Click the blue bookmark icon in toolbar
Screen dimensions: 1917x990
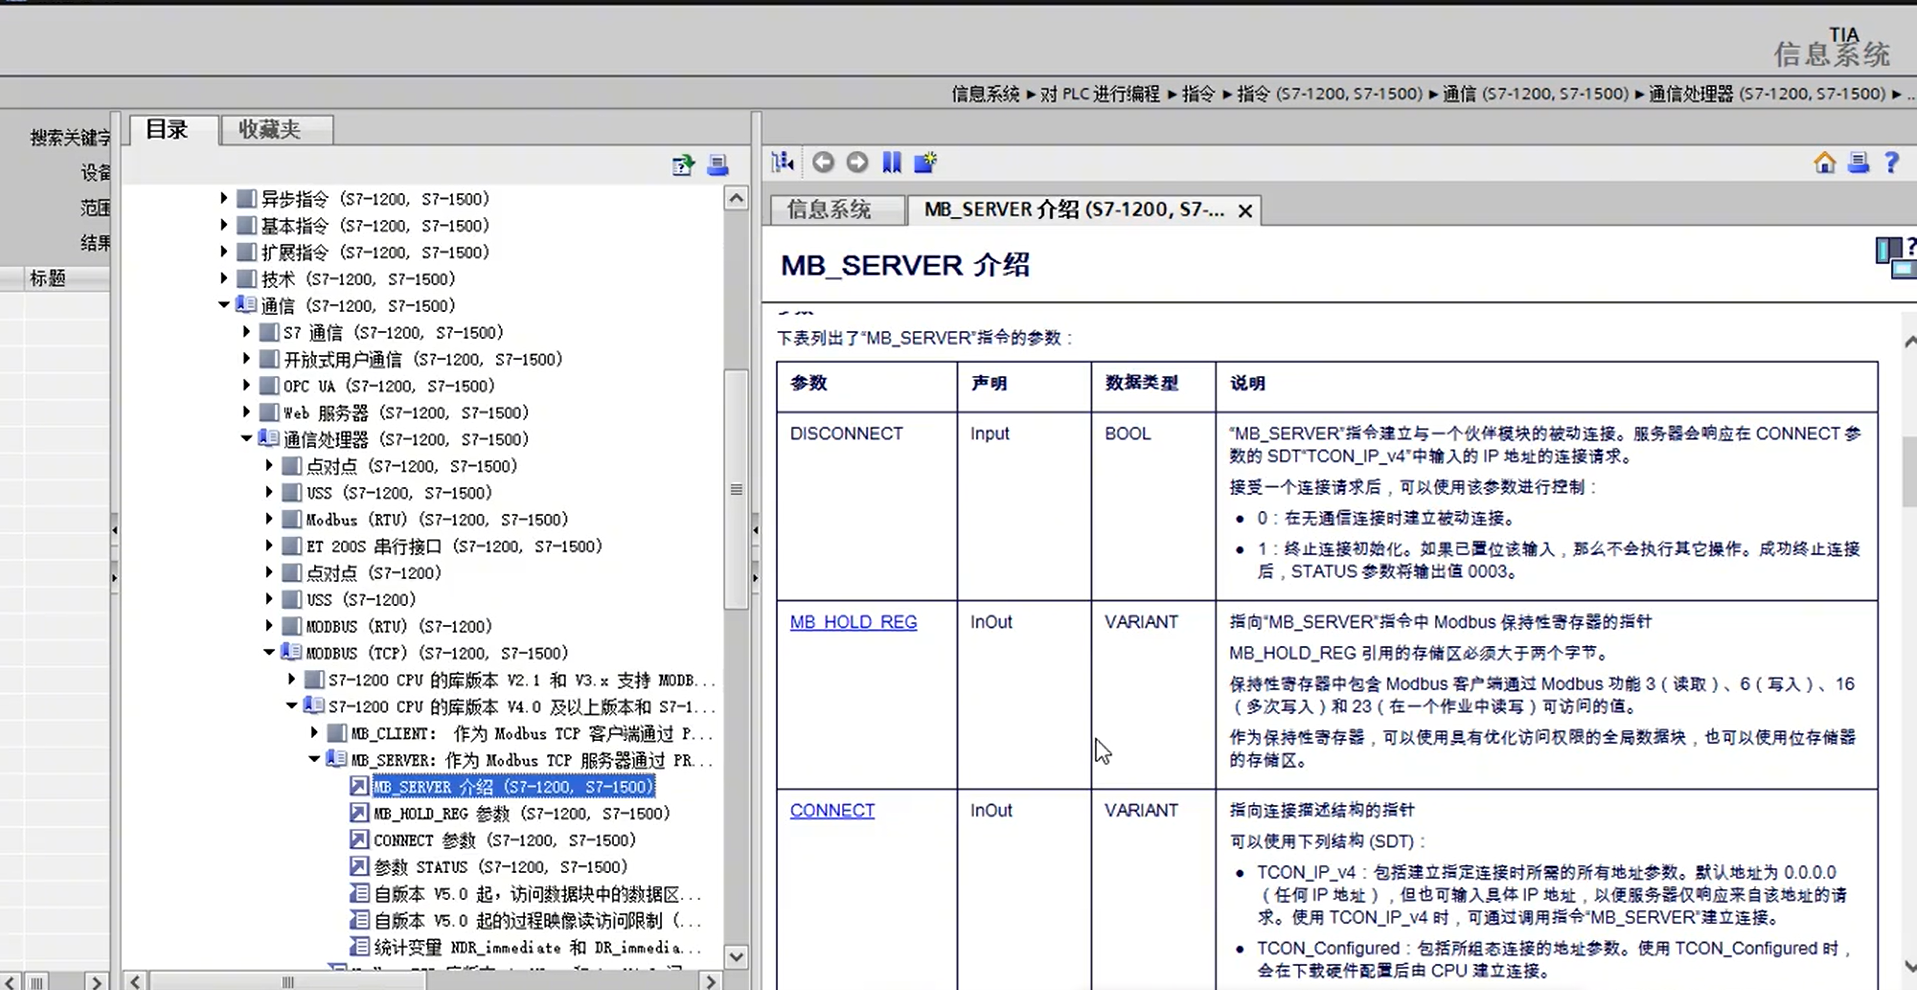pyautogui.click(x=892, y=162)
